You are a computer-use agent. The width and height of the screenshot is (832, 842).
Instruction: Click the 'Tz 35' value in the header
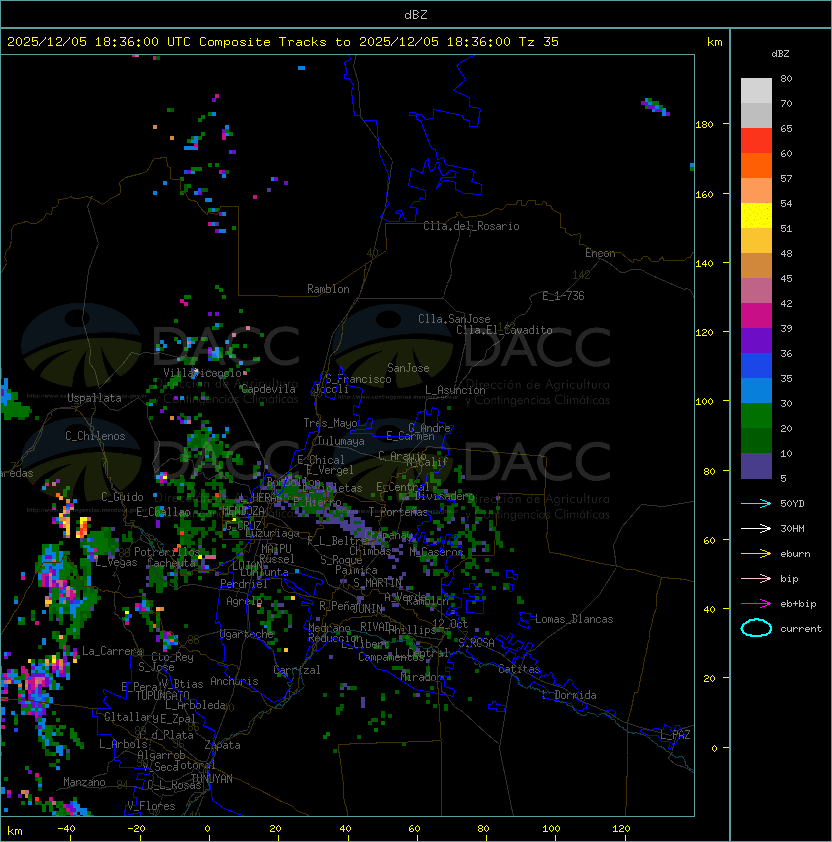point(539,42)
